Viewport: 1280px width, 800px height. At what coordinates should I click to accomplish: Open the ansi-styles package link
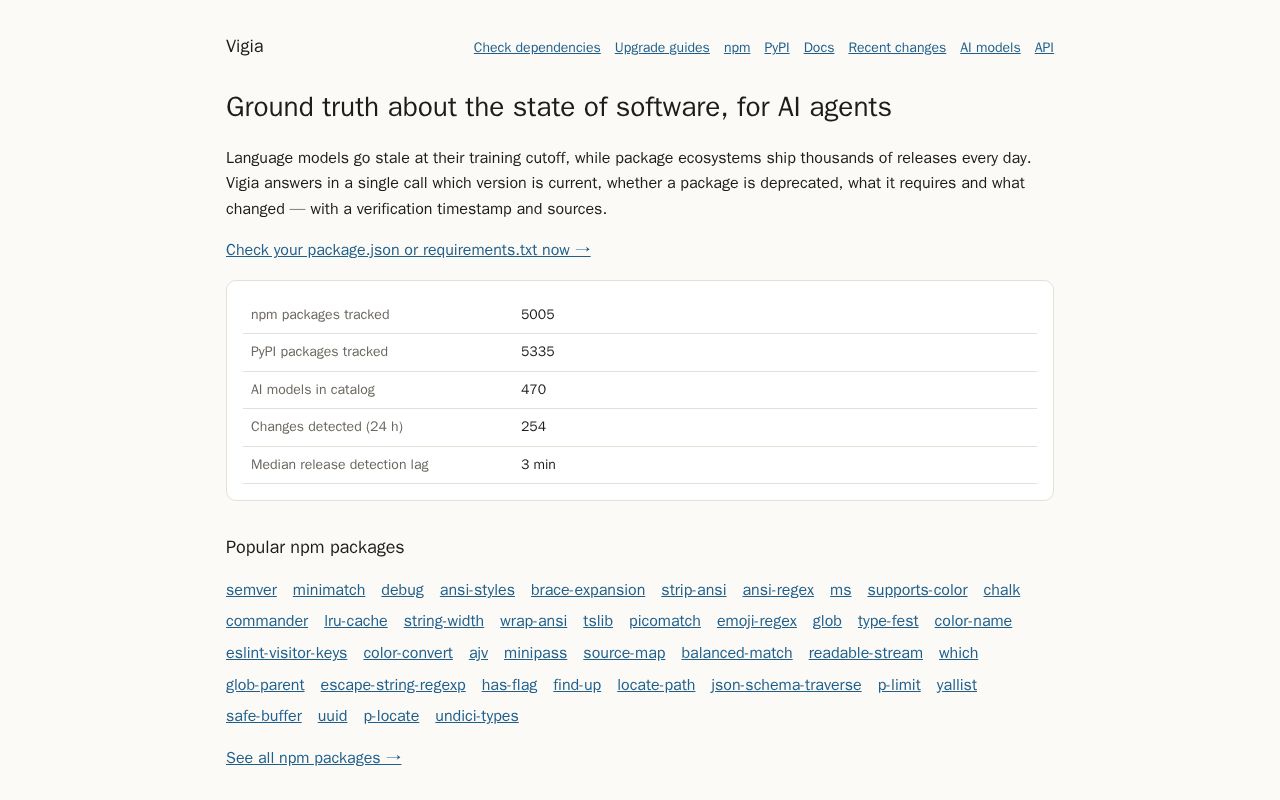[x=477, y=590]
